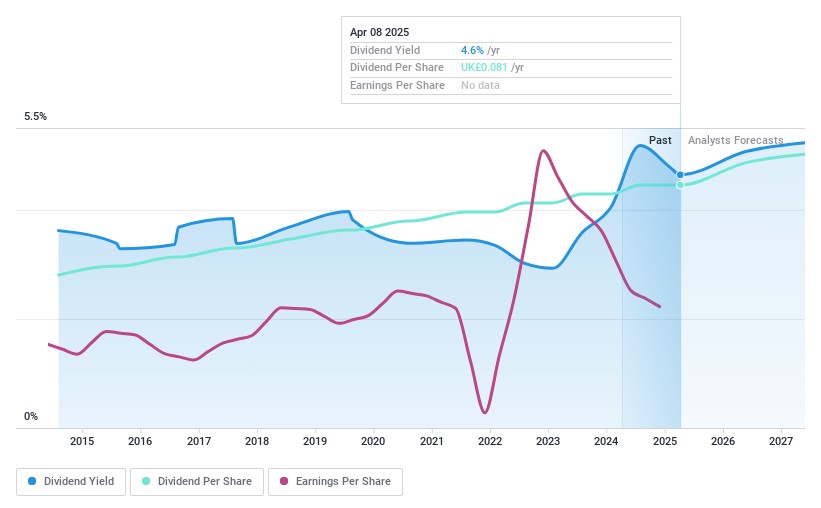Click the 2017 year axis label

pyautogui.click(x=198, y=441)
